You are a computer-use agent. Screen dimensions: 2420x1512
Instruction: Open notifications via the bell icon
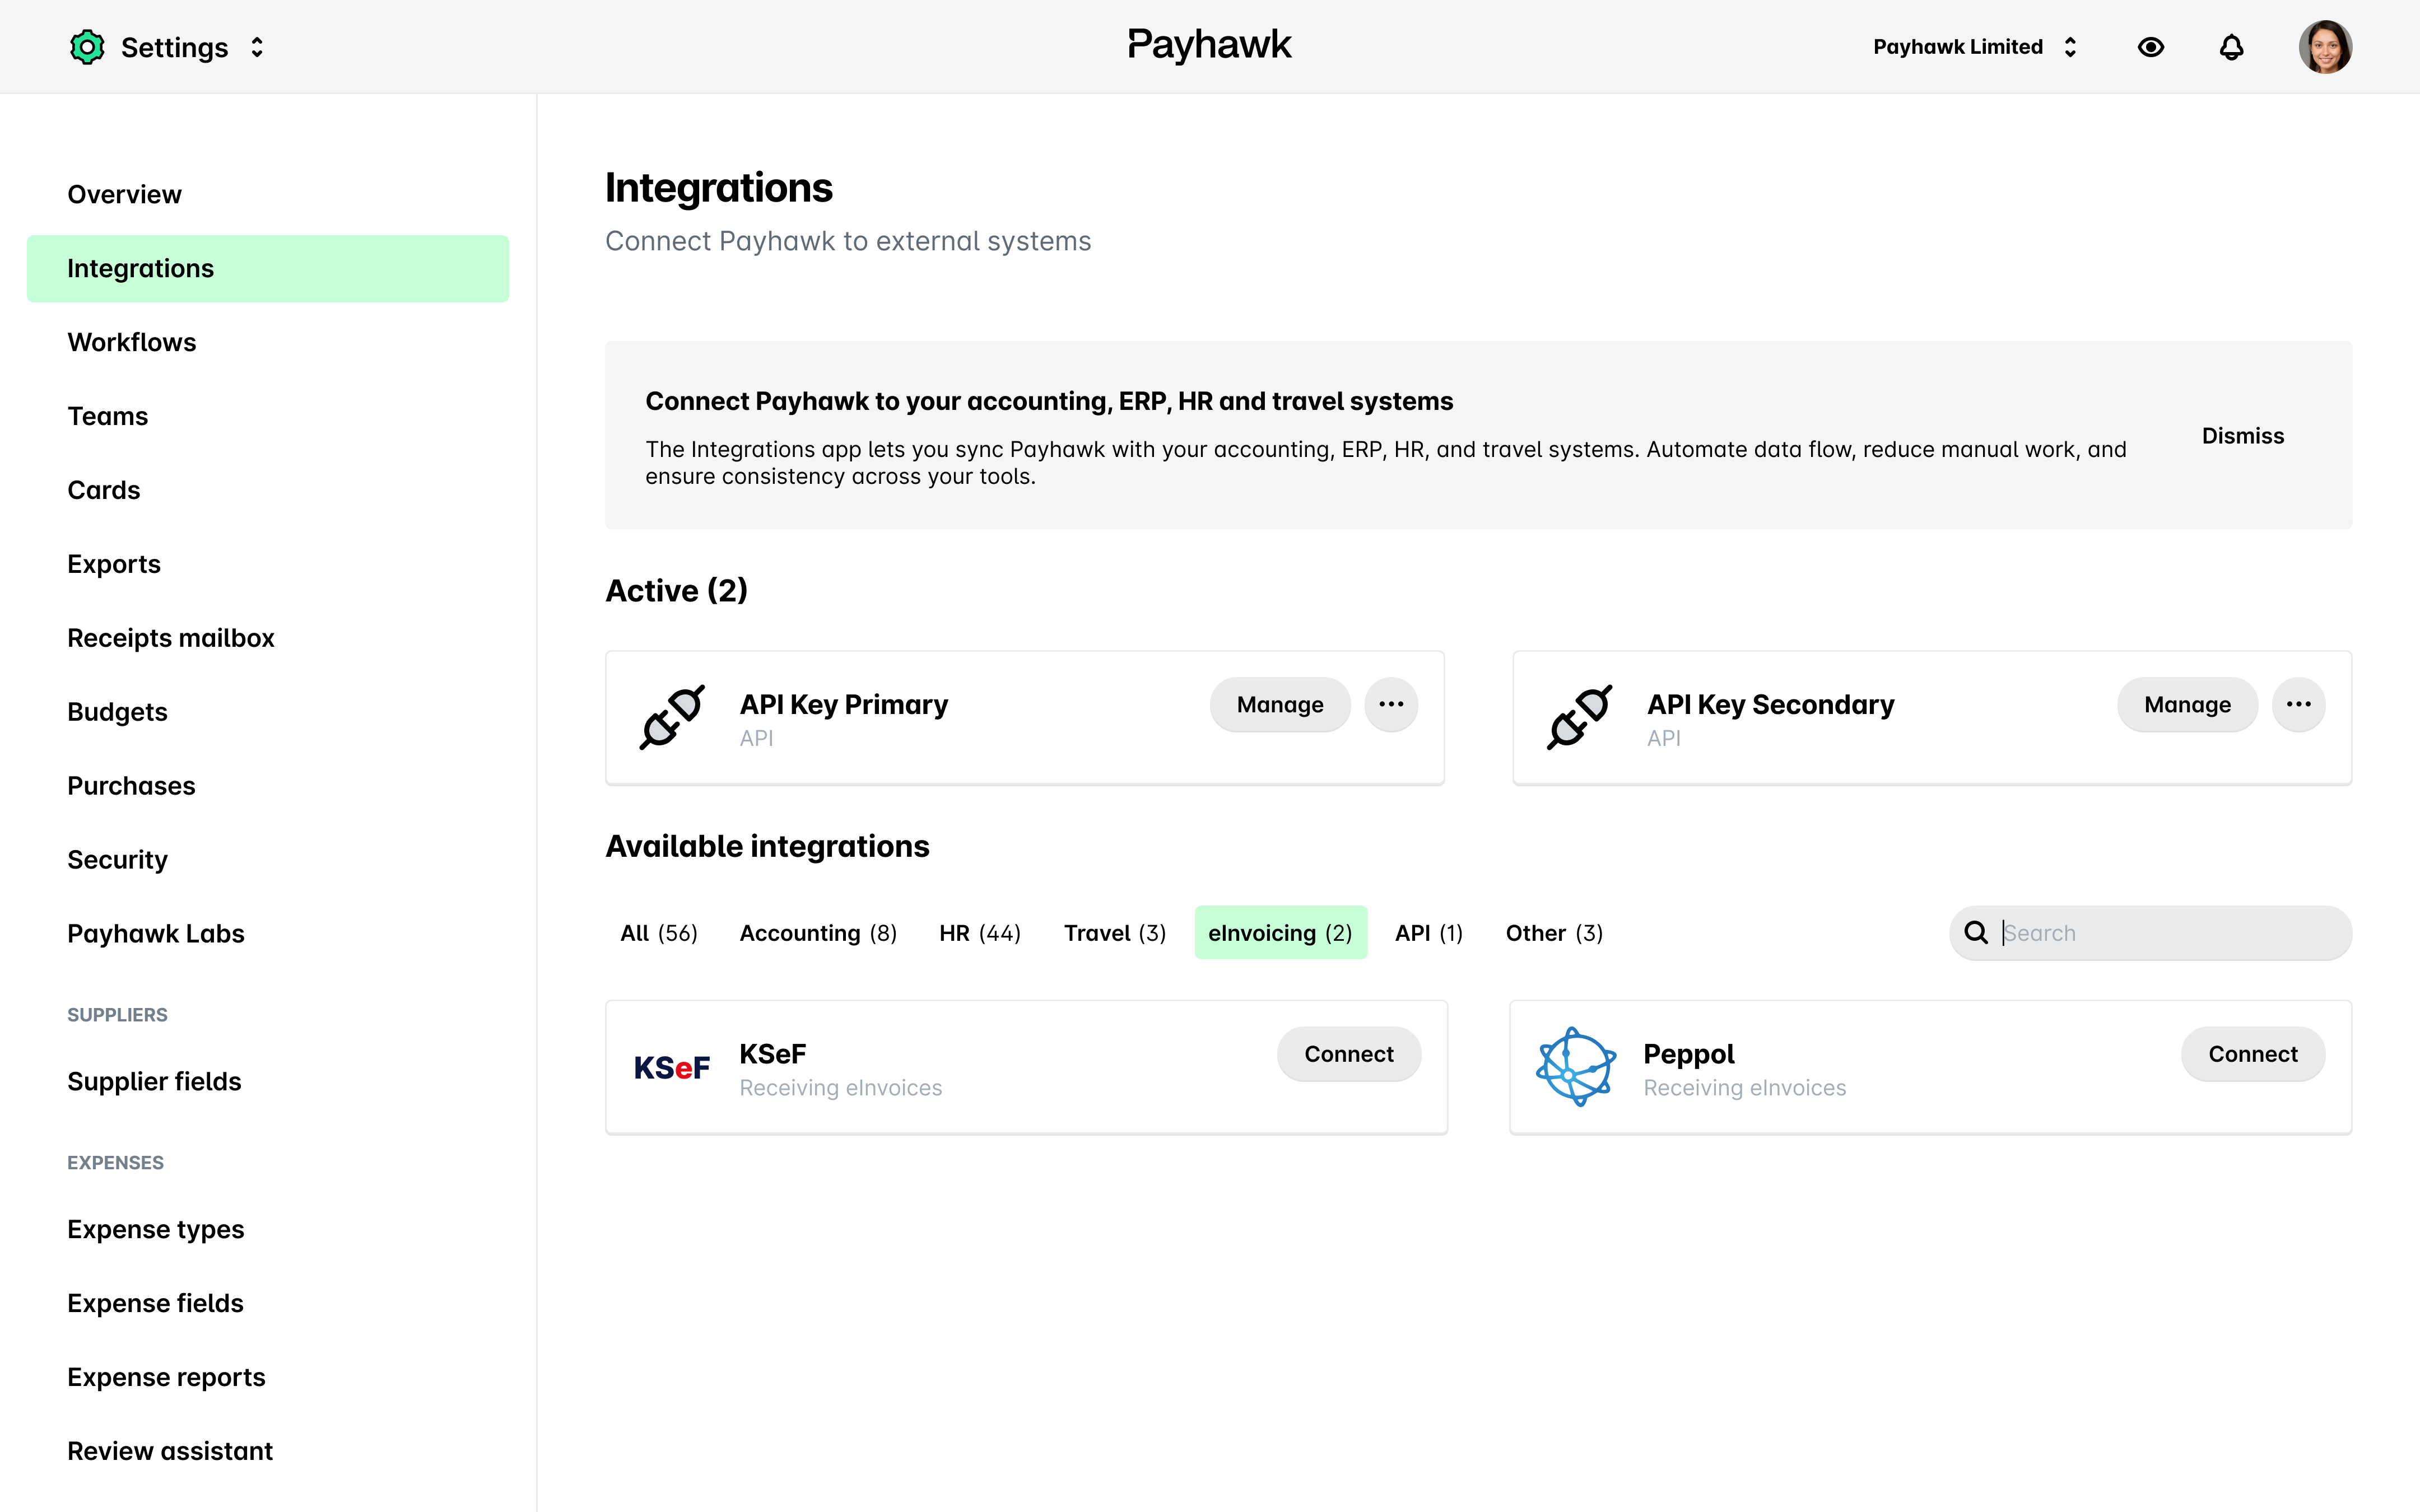[2231, 46]
